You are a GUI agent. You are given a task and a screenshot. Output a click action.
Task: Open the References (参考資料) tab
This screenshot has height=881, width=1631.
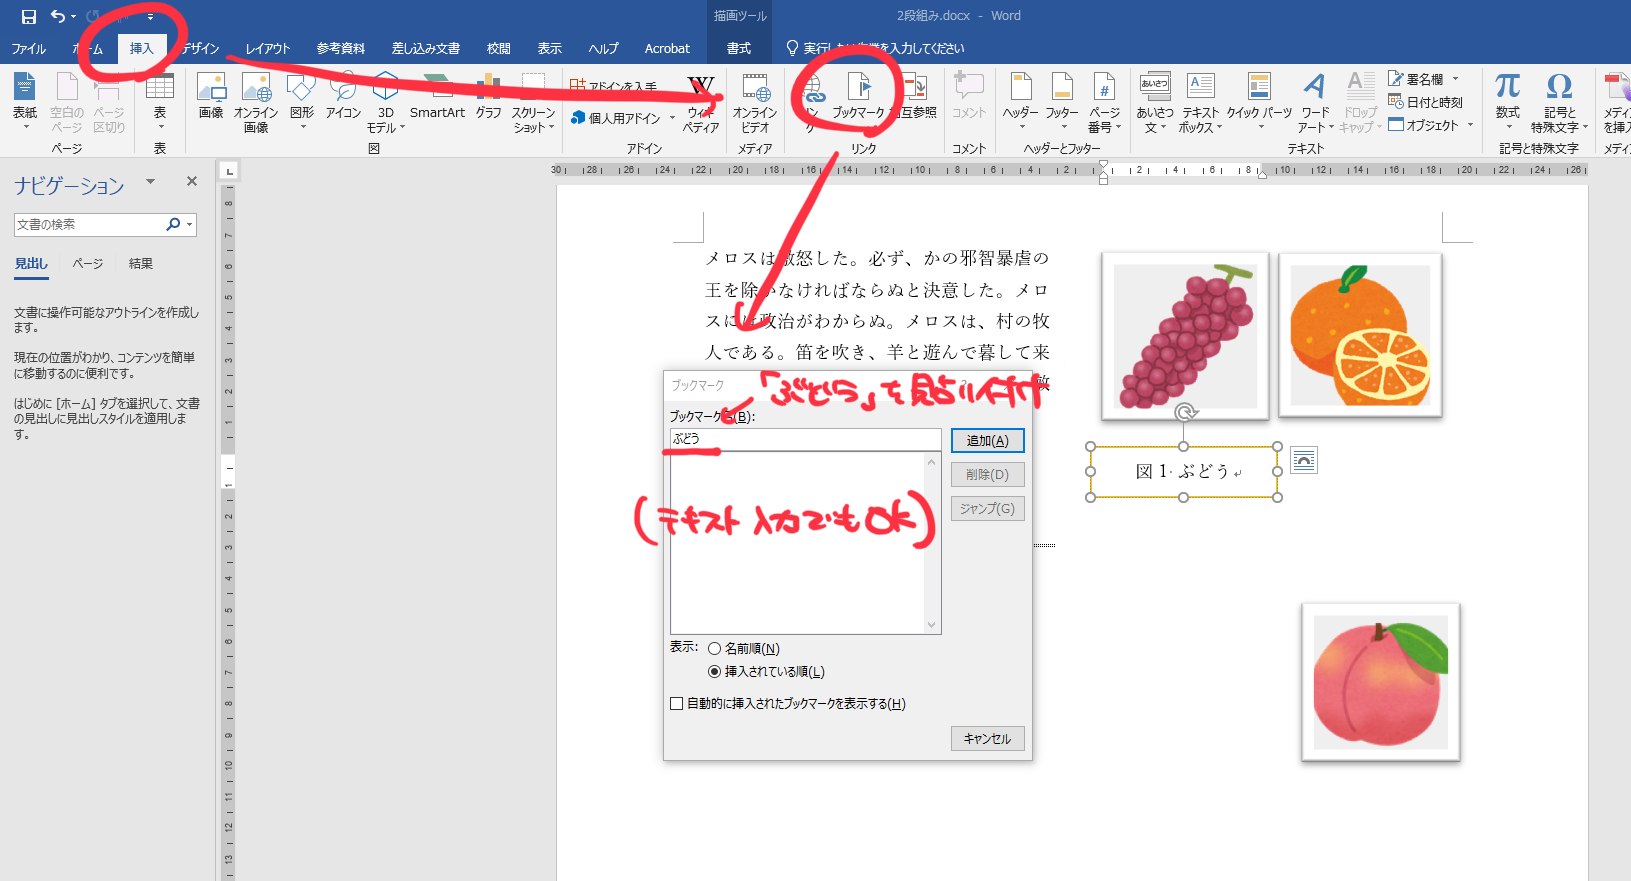point(341,48)
